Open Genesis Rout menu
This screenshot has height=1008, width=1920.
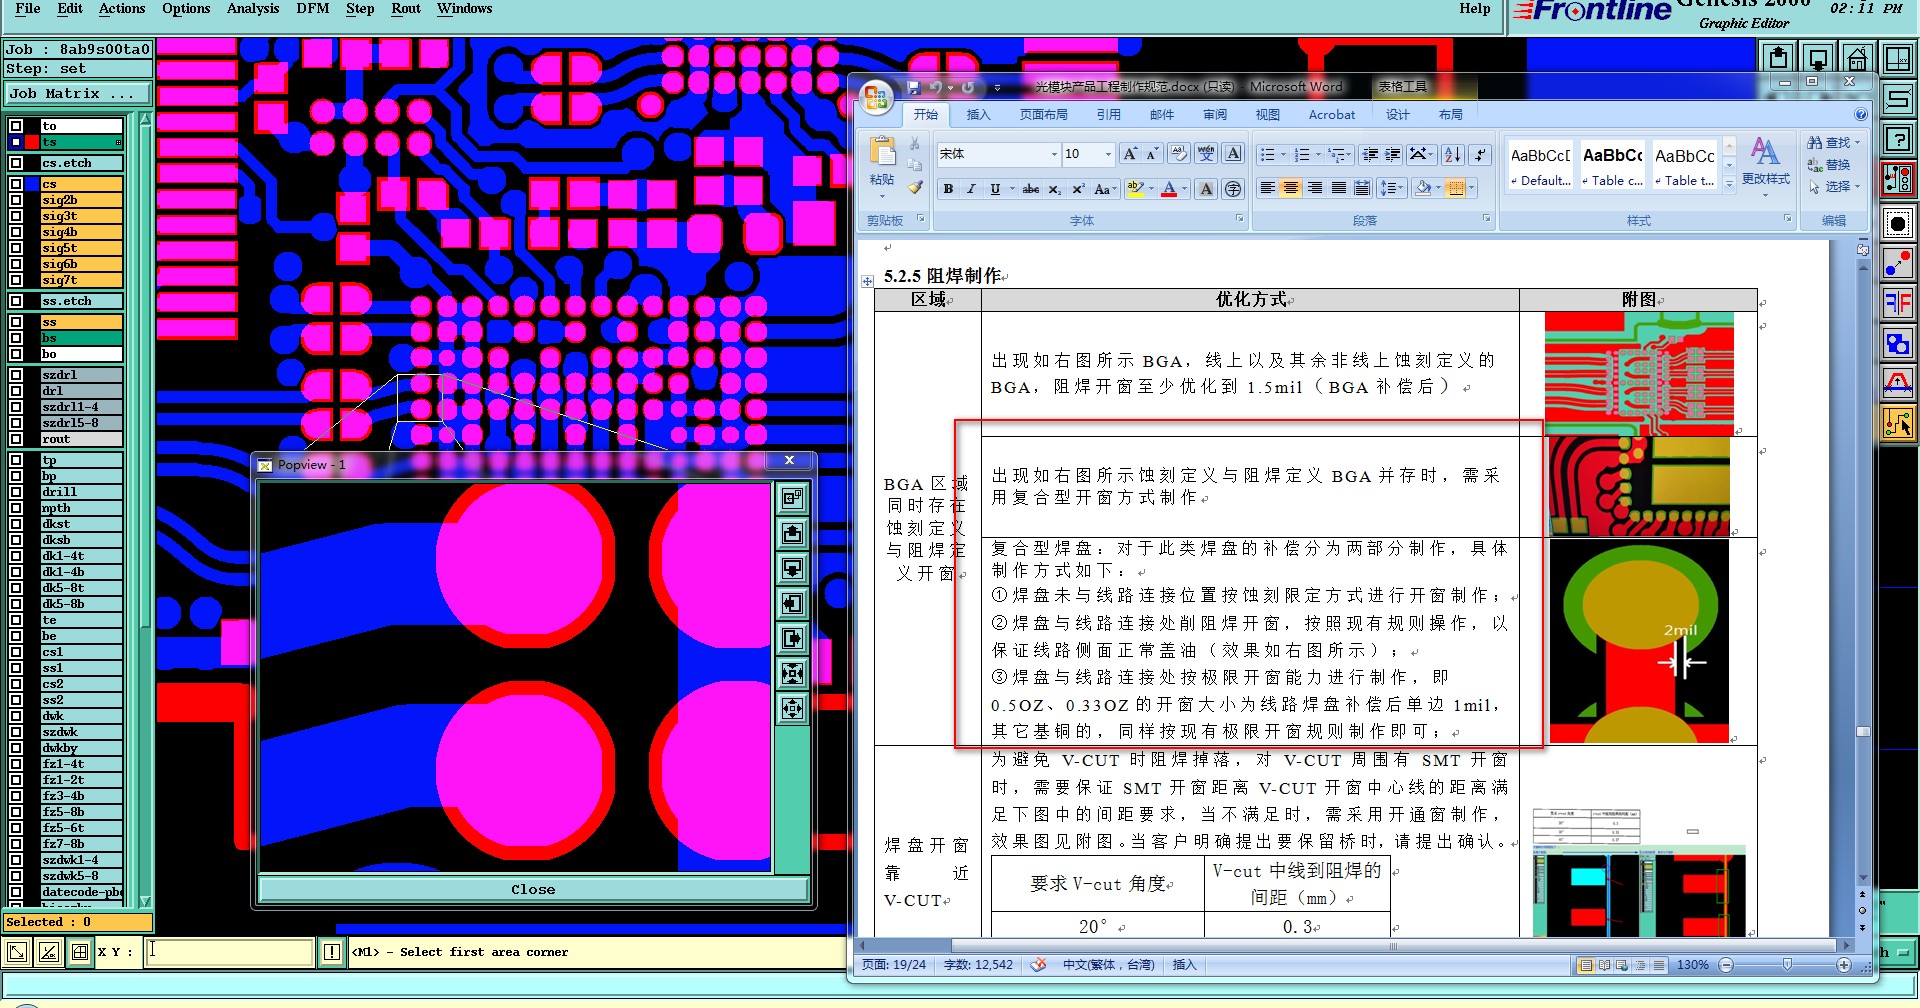tap(406, 9)
